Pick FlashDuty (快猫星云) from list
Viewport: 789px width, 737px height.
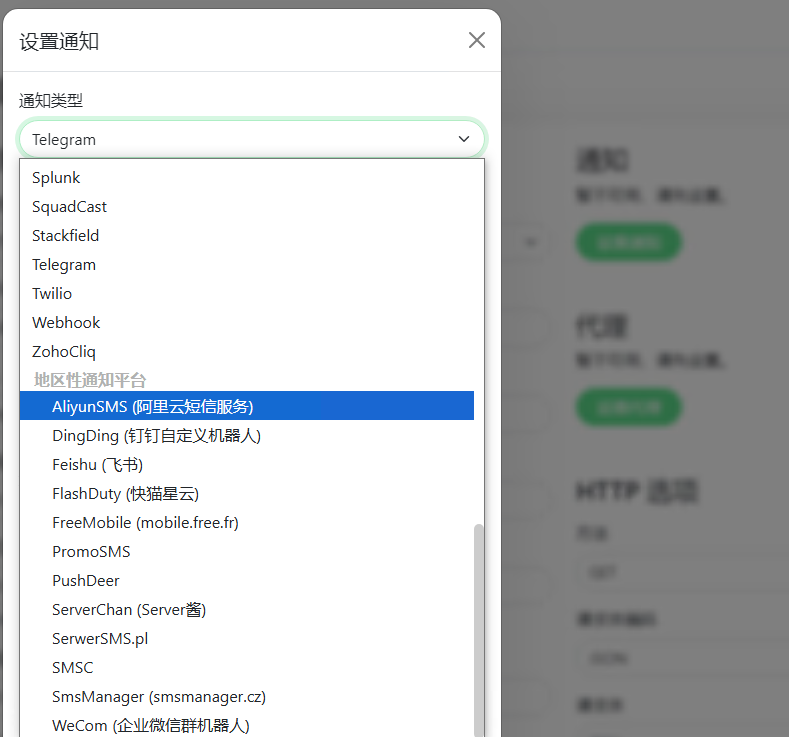(x=247, y=494)
